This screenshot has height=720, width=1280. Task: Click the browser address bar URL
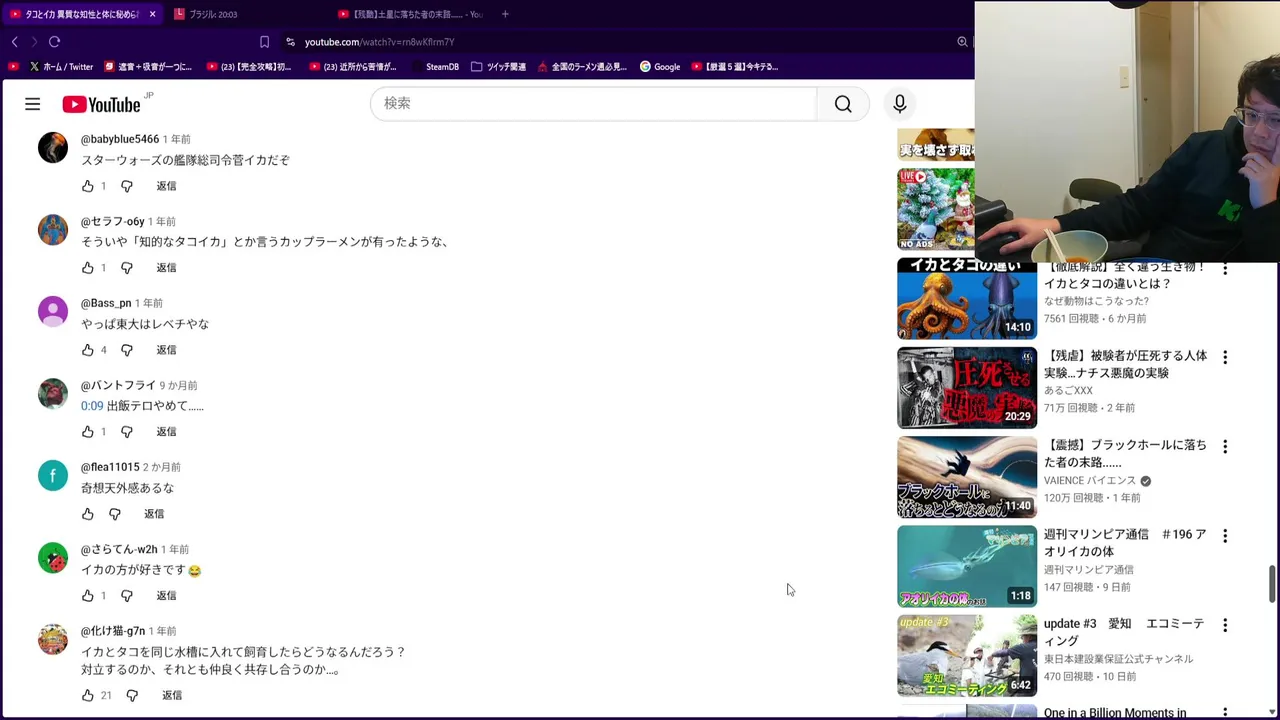tap(379, 42)
